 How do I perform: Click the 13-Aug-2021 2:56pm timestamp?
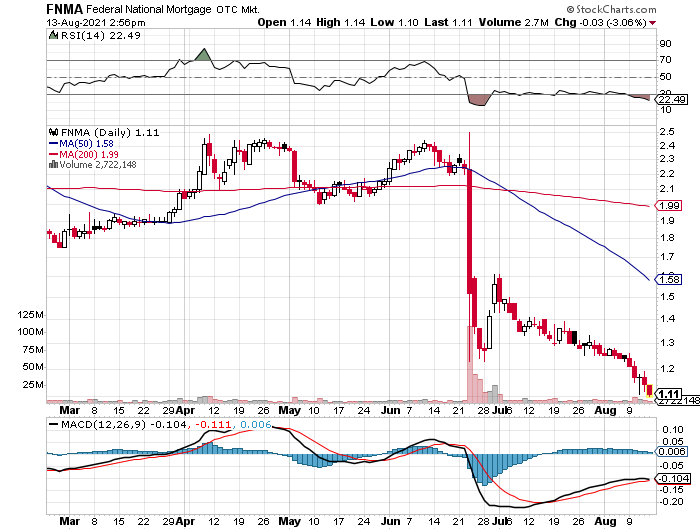(96, 22)
